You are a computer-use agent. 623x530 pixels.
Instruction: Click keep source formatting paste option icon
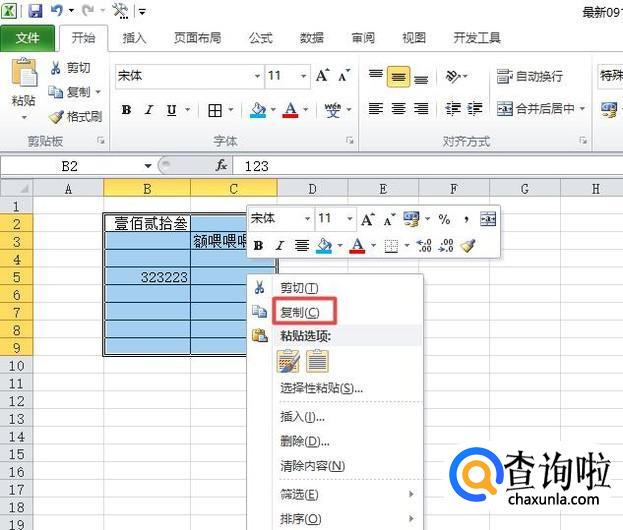[288, 361]
